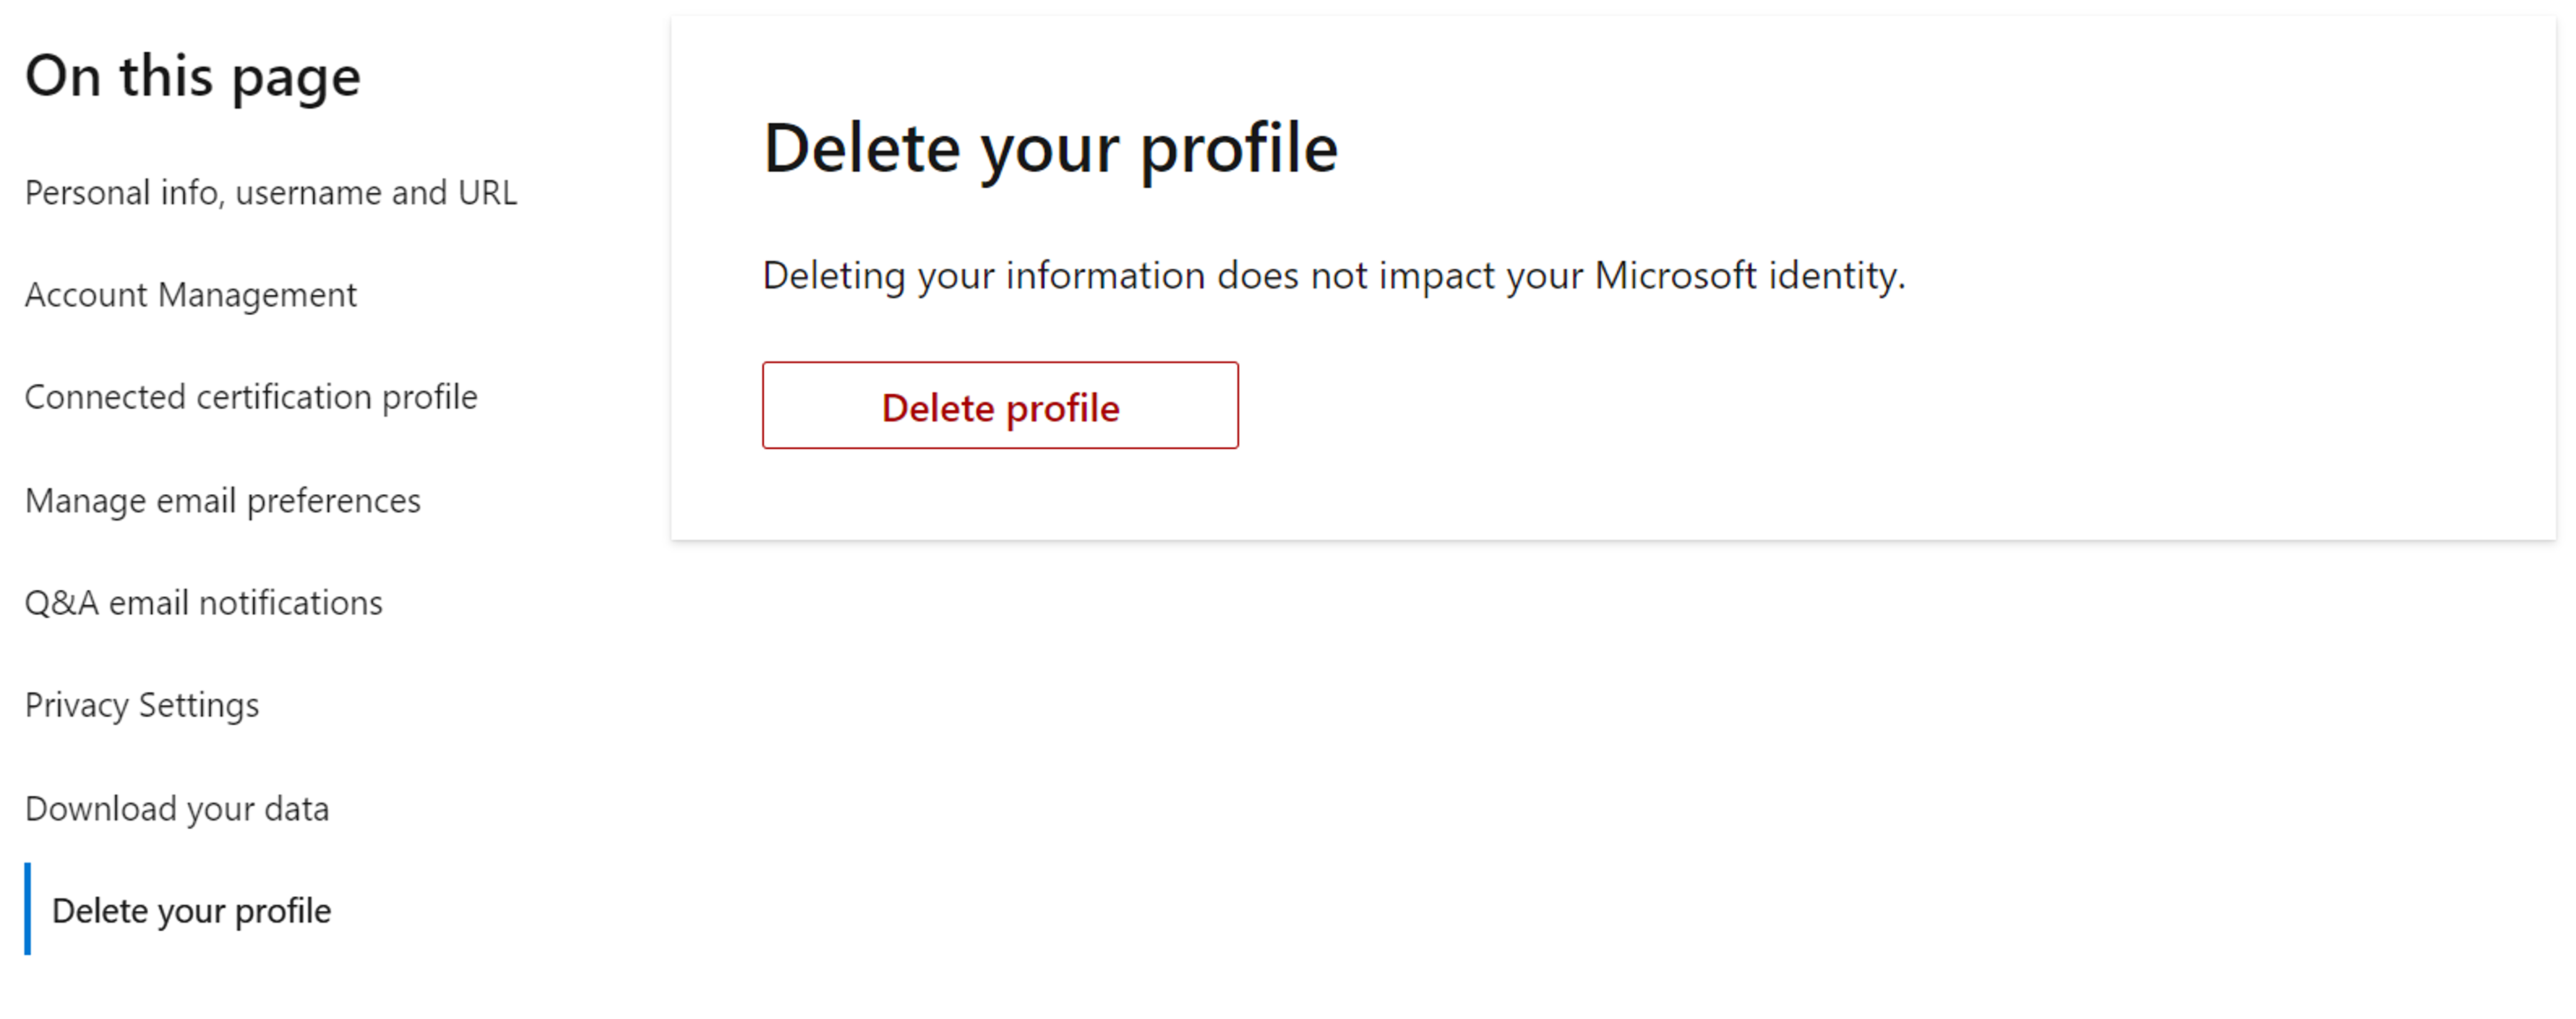Toggle privacy settings visibility

pyautogui.click(x=141, y=703)
